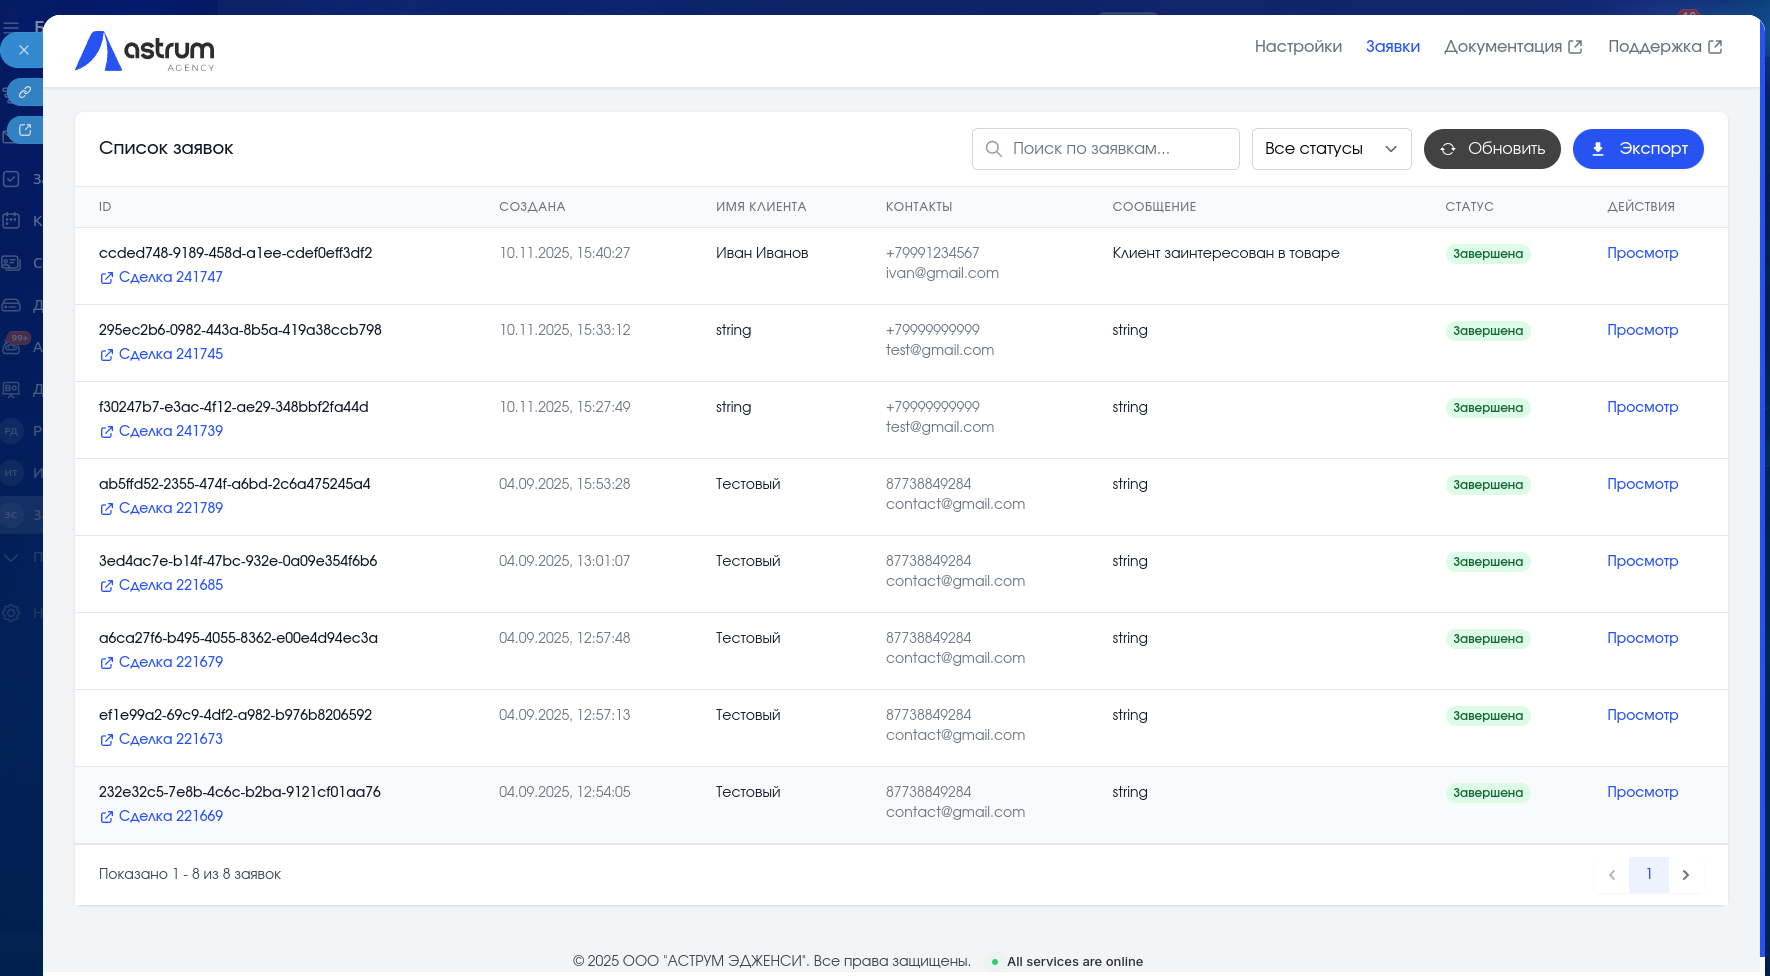Switch to the Заявки tab
1770x976 pixels.
pyautogui.click(x=1392, y=47)
